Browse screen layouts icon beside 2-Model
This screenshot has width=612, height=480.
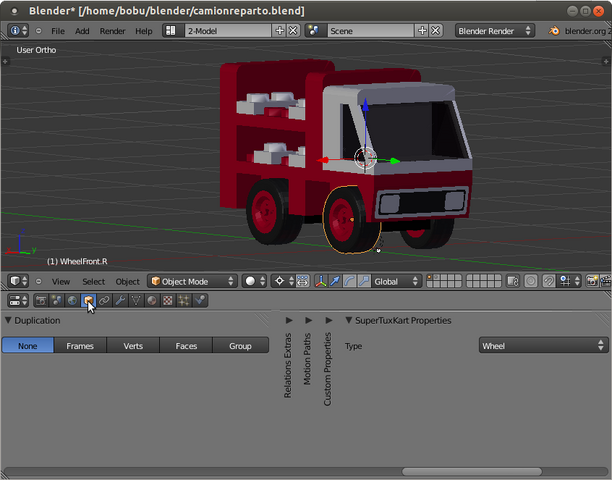click(x=173, y=30)
